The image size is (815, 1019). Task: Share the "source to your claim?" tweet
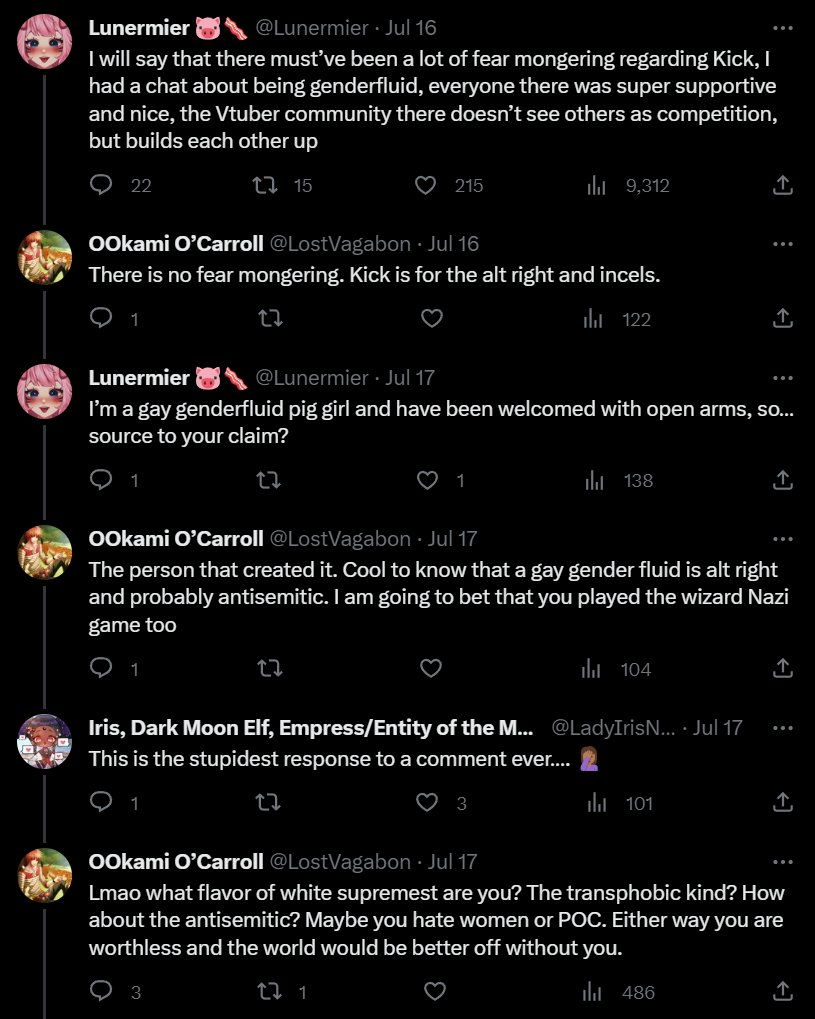point(784,481)
